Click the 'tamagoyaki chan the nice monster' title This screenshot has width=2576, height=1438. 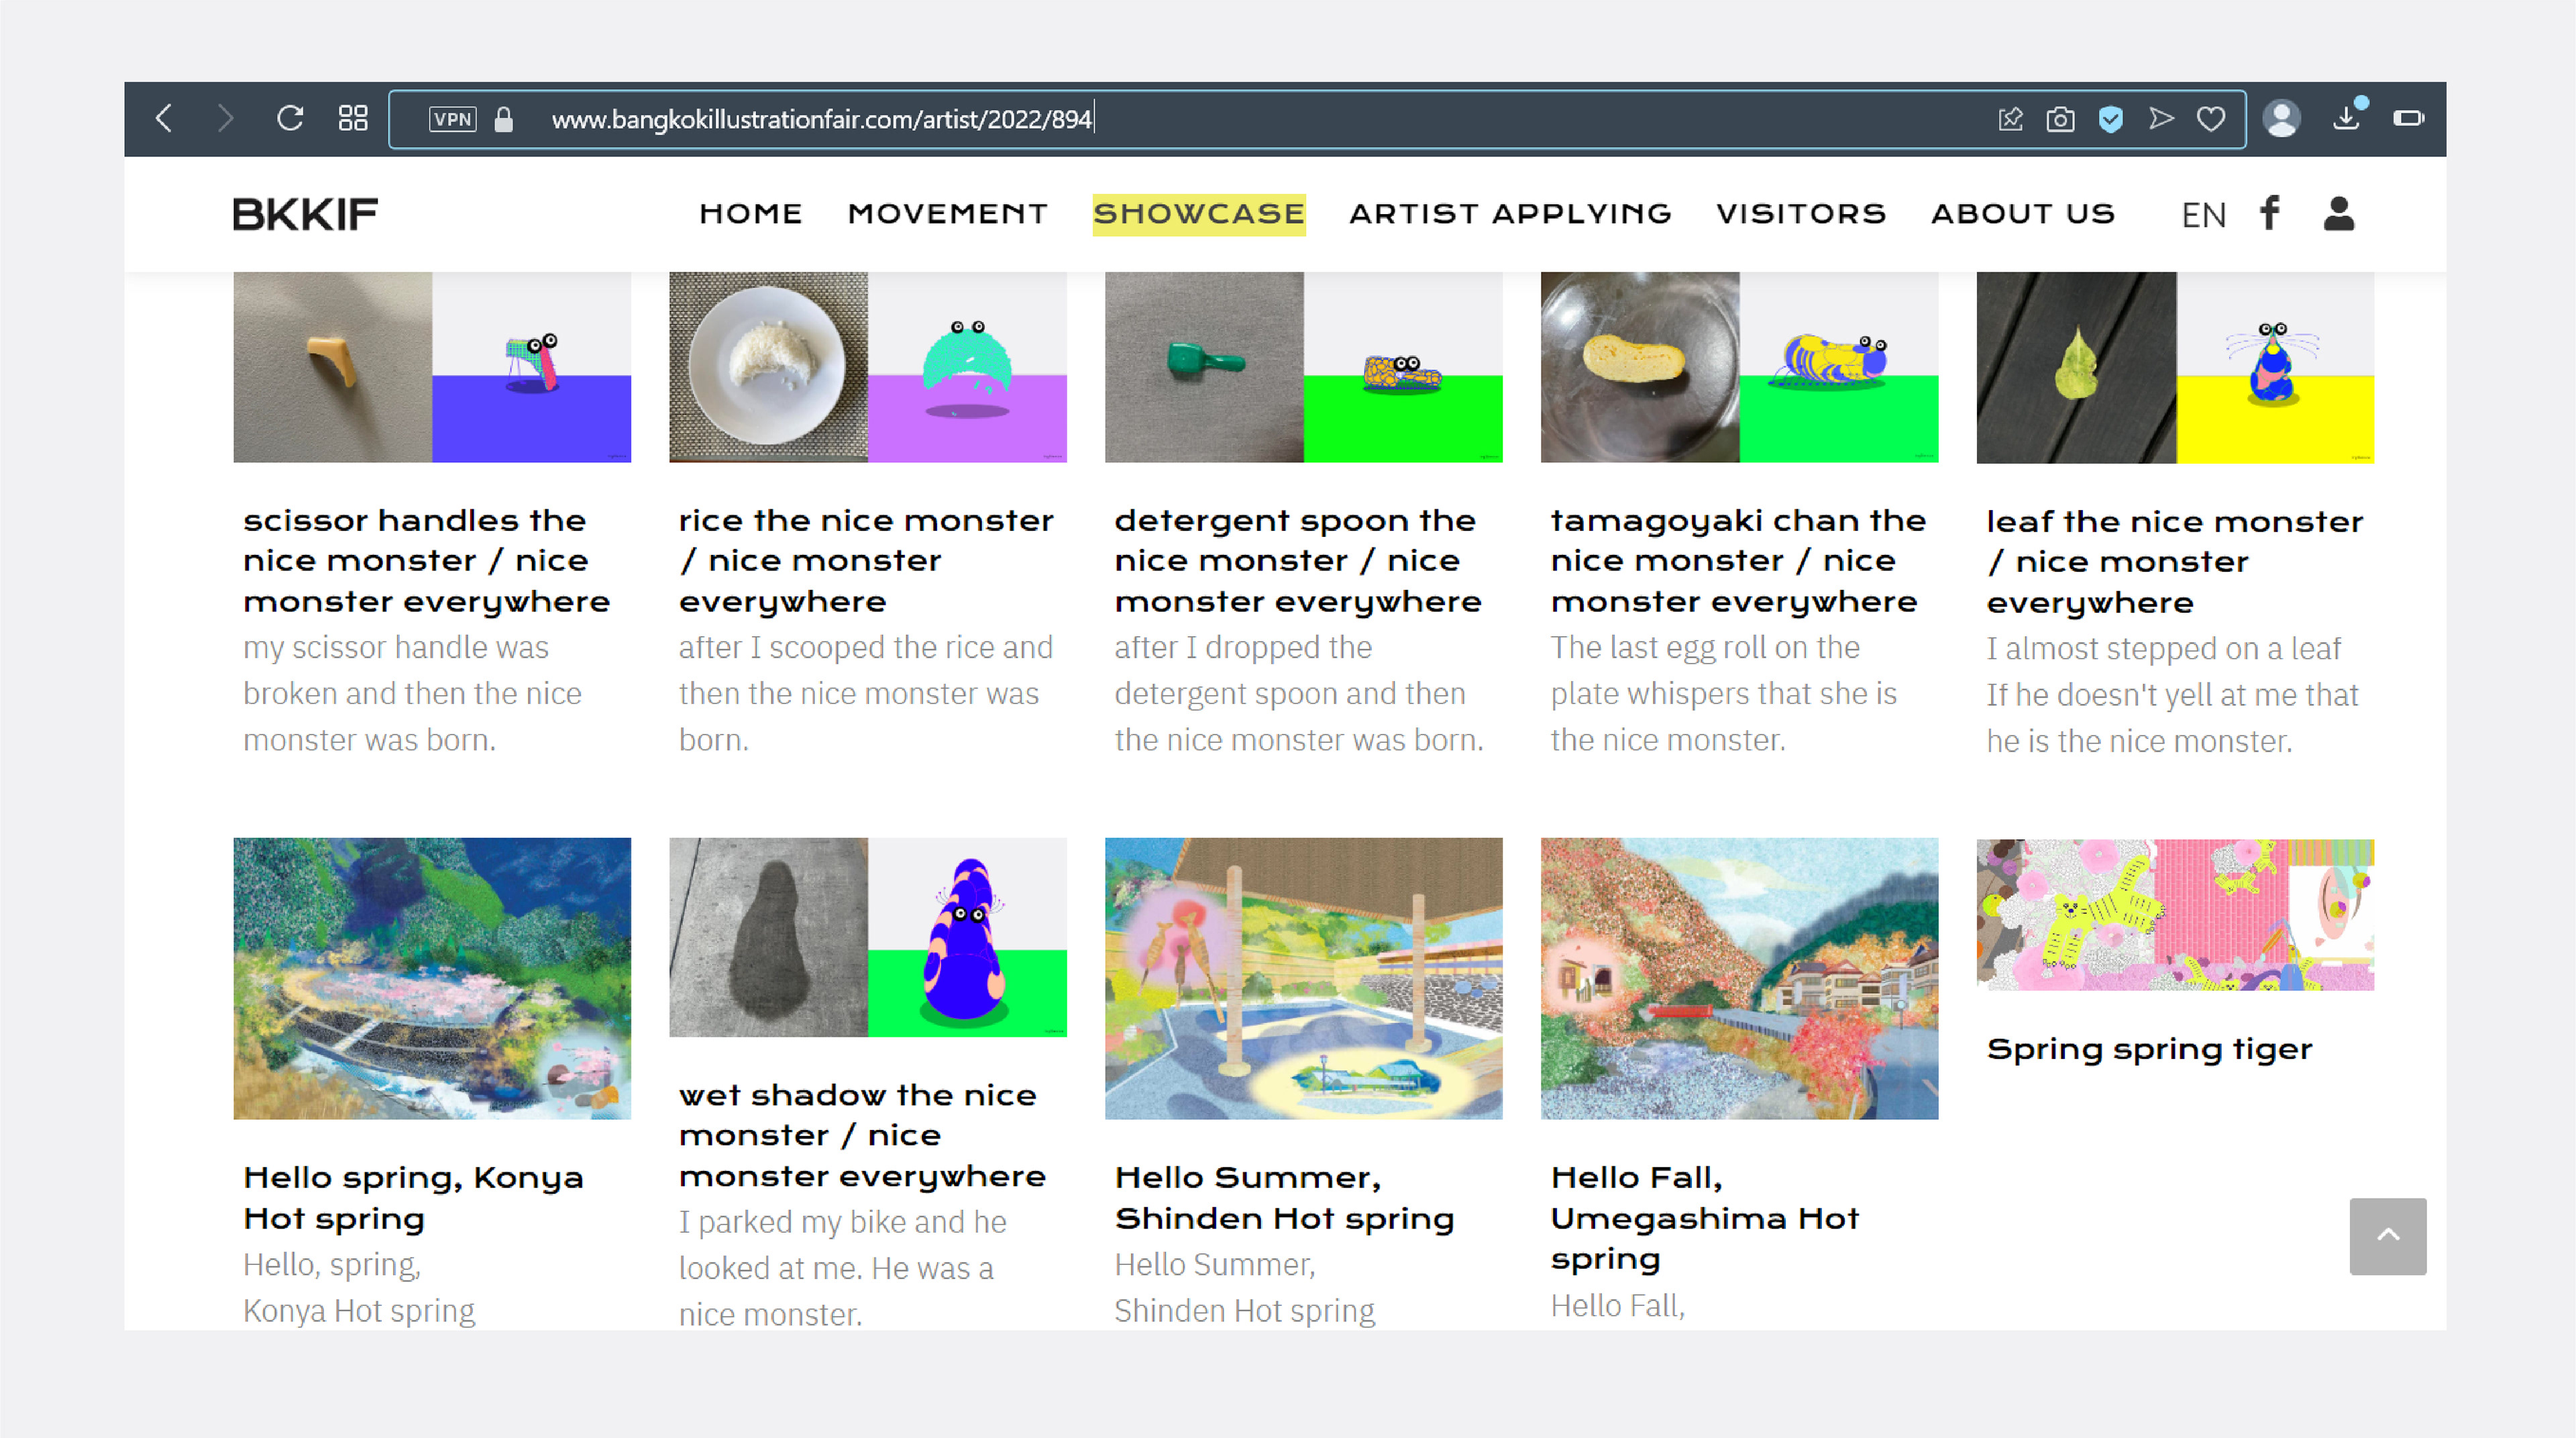pyautogui.click(x=1738, y=561)
